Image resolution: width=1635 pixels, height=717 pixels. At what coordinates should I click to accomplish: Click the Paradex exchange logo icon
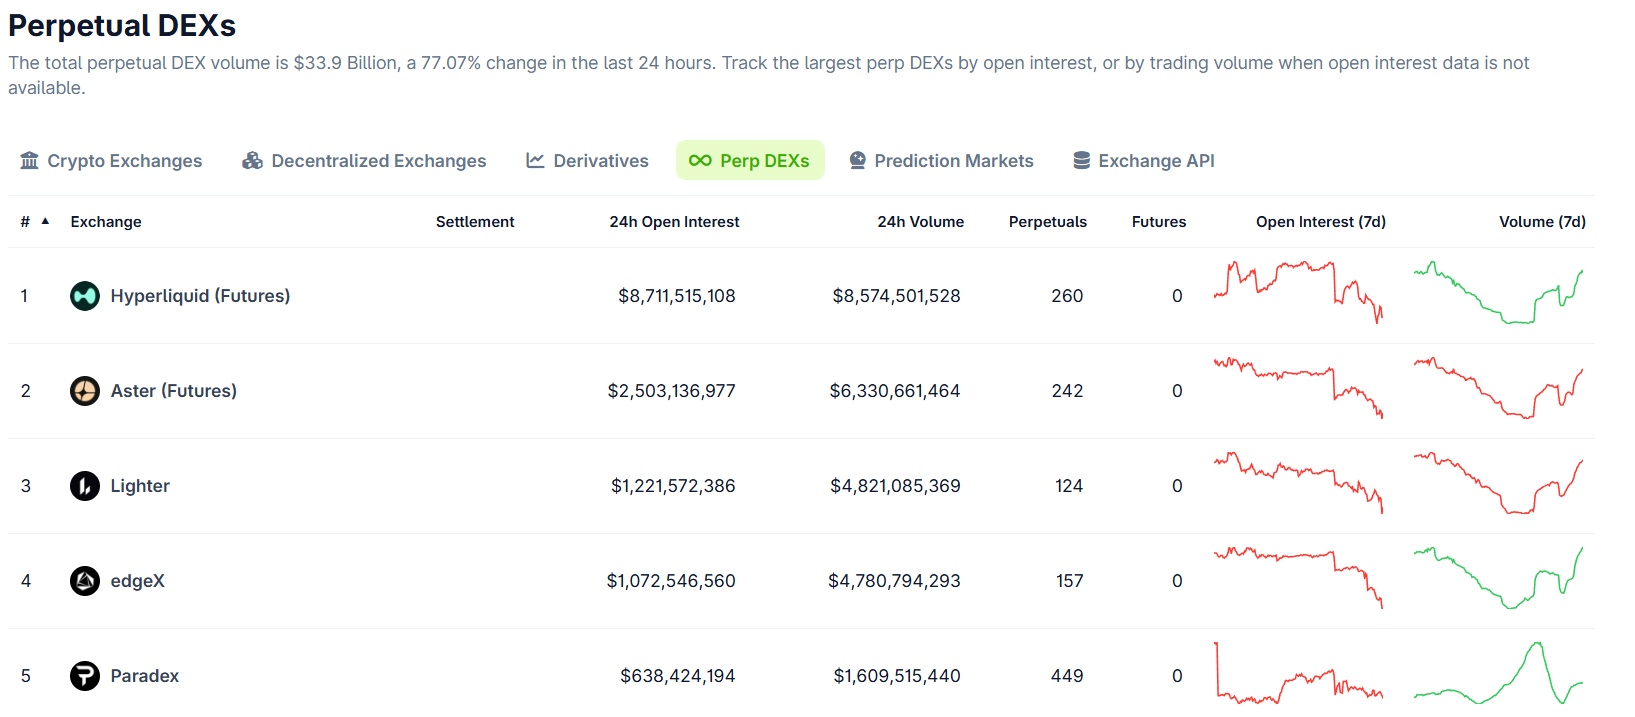[85, 676]
